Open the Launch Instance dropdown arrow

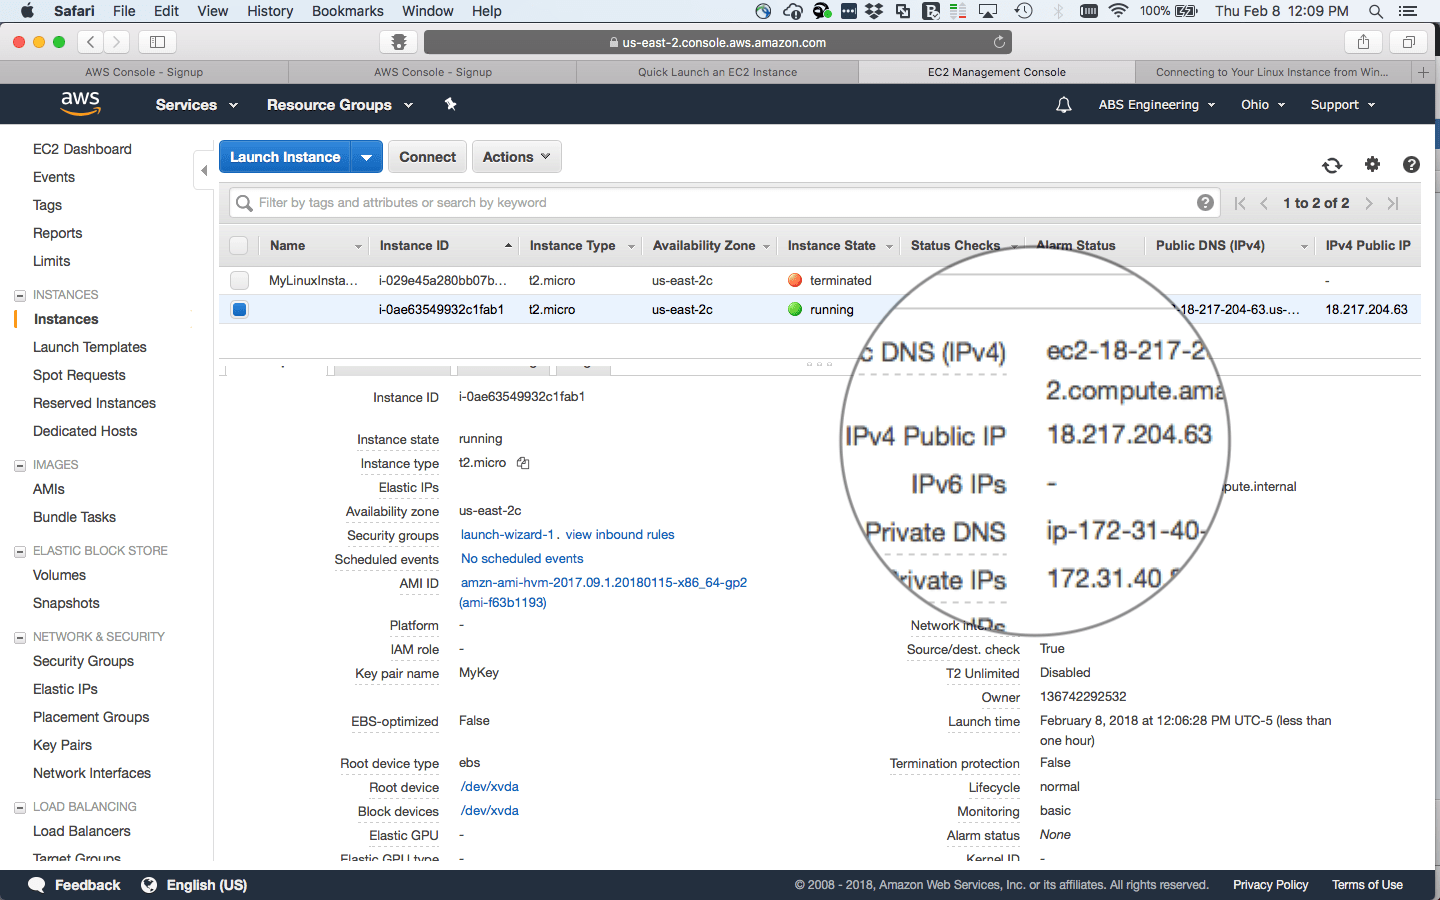pyautogui.click(x=367, y=157)
